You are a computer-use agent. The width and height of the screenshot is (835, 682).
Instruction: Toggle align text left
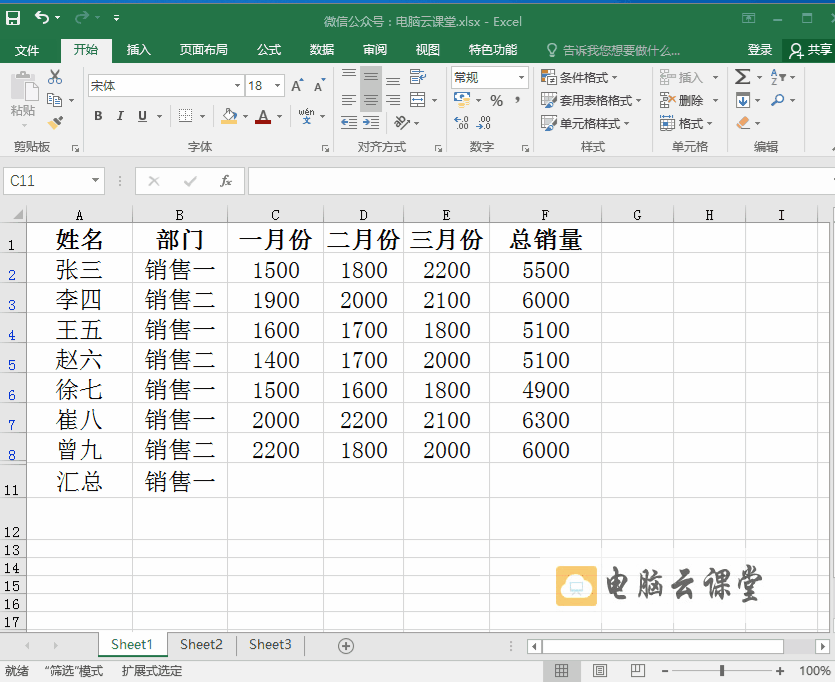pyautogui.click(x=349, y=100)
